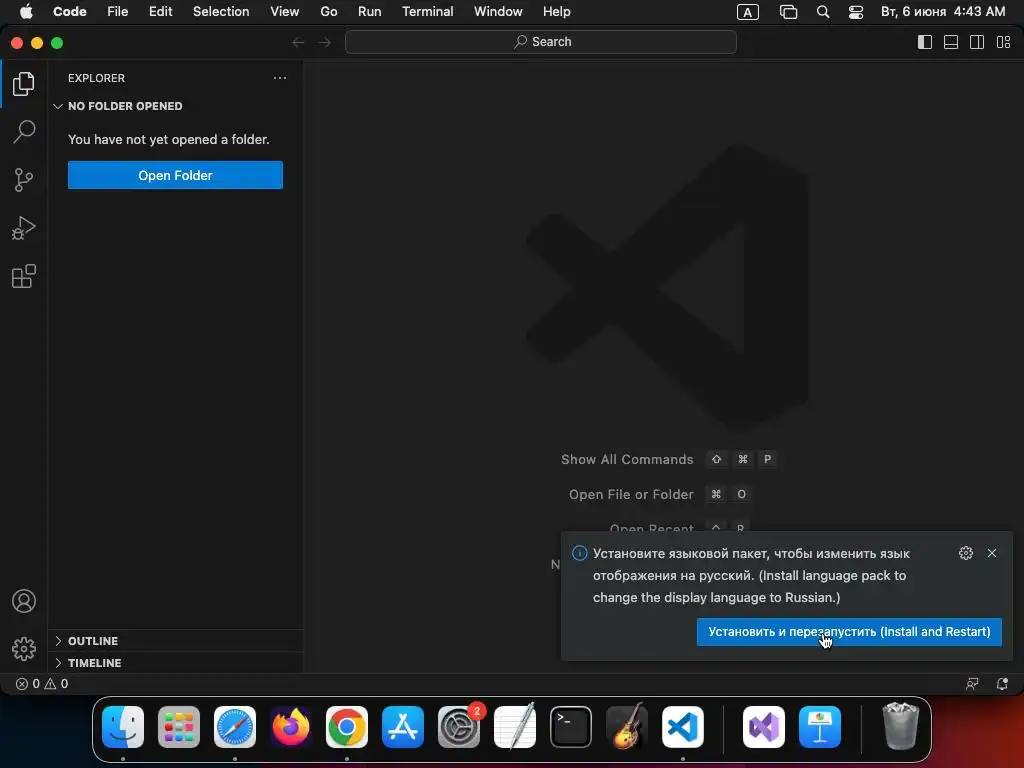This screenshot has height=768, width=1024.
Task: Launch Keynote from the Dock
Action: click(x=820, y=727)
